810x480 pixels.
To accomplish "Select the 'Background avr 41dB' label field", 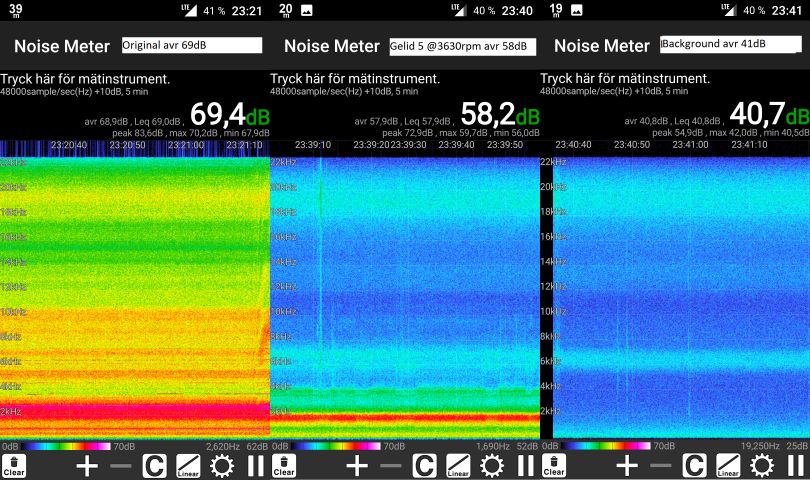I will pos(730,44).
